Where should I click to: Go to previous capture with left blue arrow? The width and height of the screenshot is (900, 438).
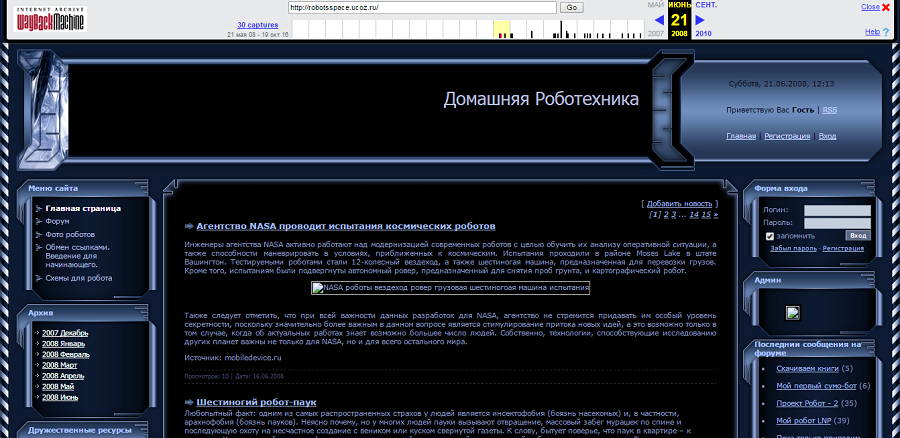(659, 20)
